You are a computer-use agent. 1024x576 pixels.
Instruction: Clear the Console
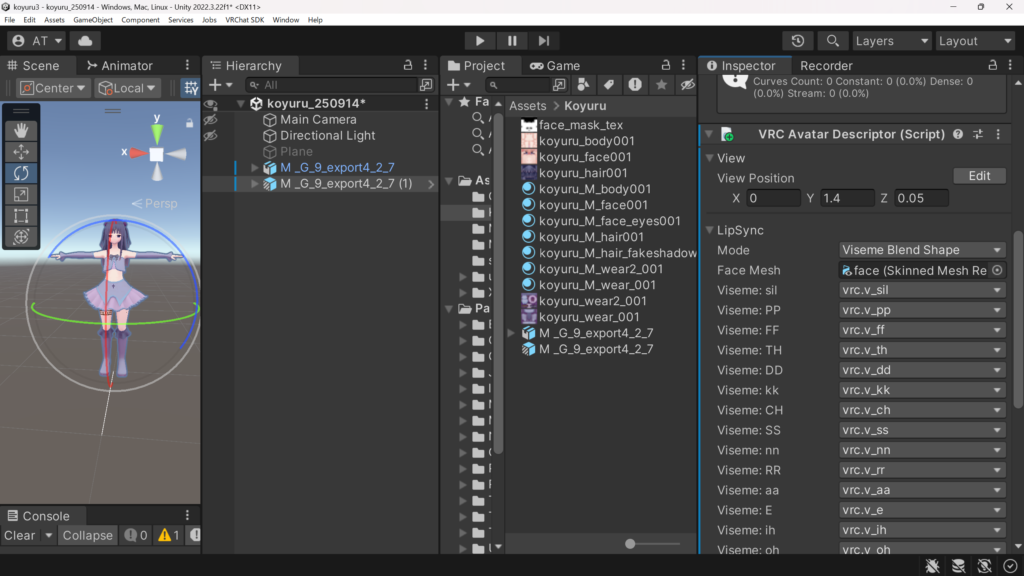tap(20, 536)
